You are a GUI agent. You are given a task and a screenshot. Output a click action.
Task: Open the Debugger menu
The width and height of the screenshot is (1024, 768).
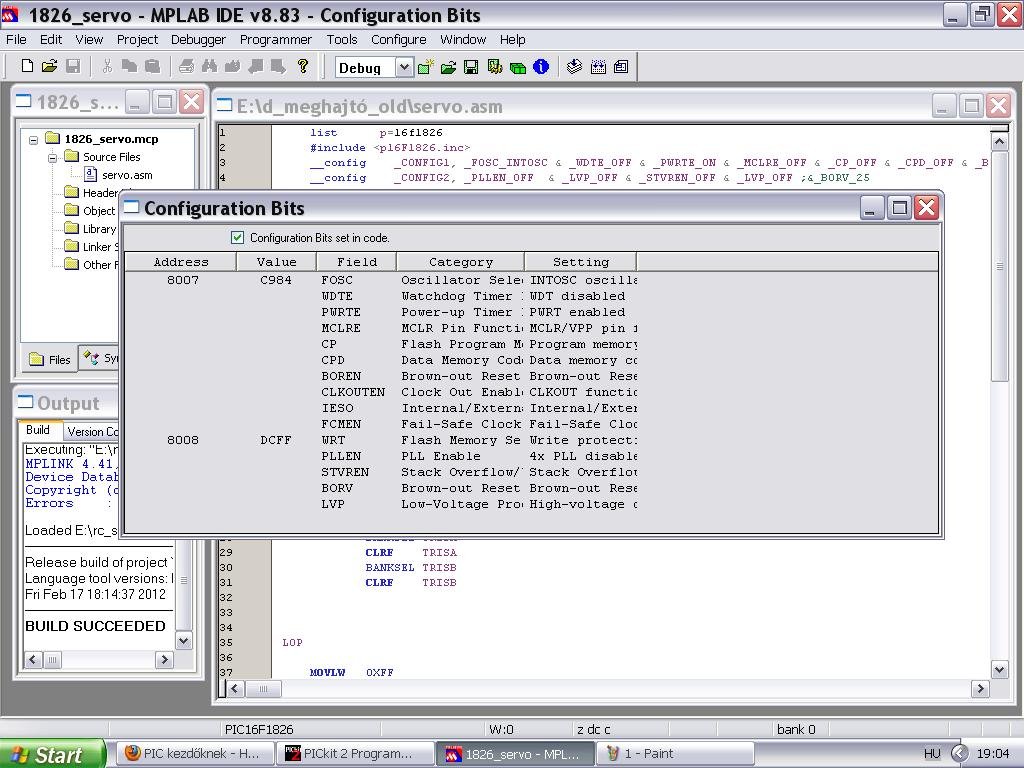click(198, 39)
